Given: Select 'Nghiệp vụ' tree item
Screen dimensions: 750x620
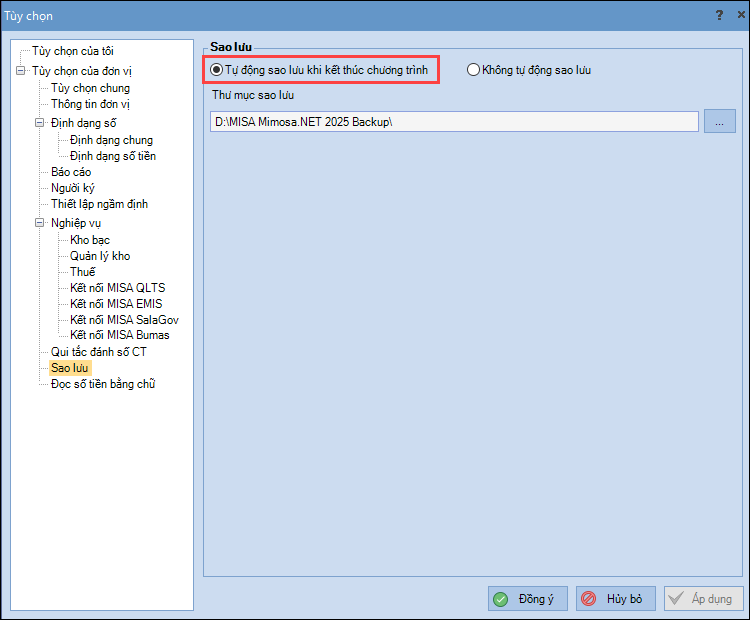Looking at the screenshot, I should click(76, 223).
